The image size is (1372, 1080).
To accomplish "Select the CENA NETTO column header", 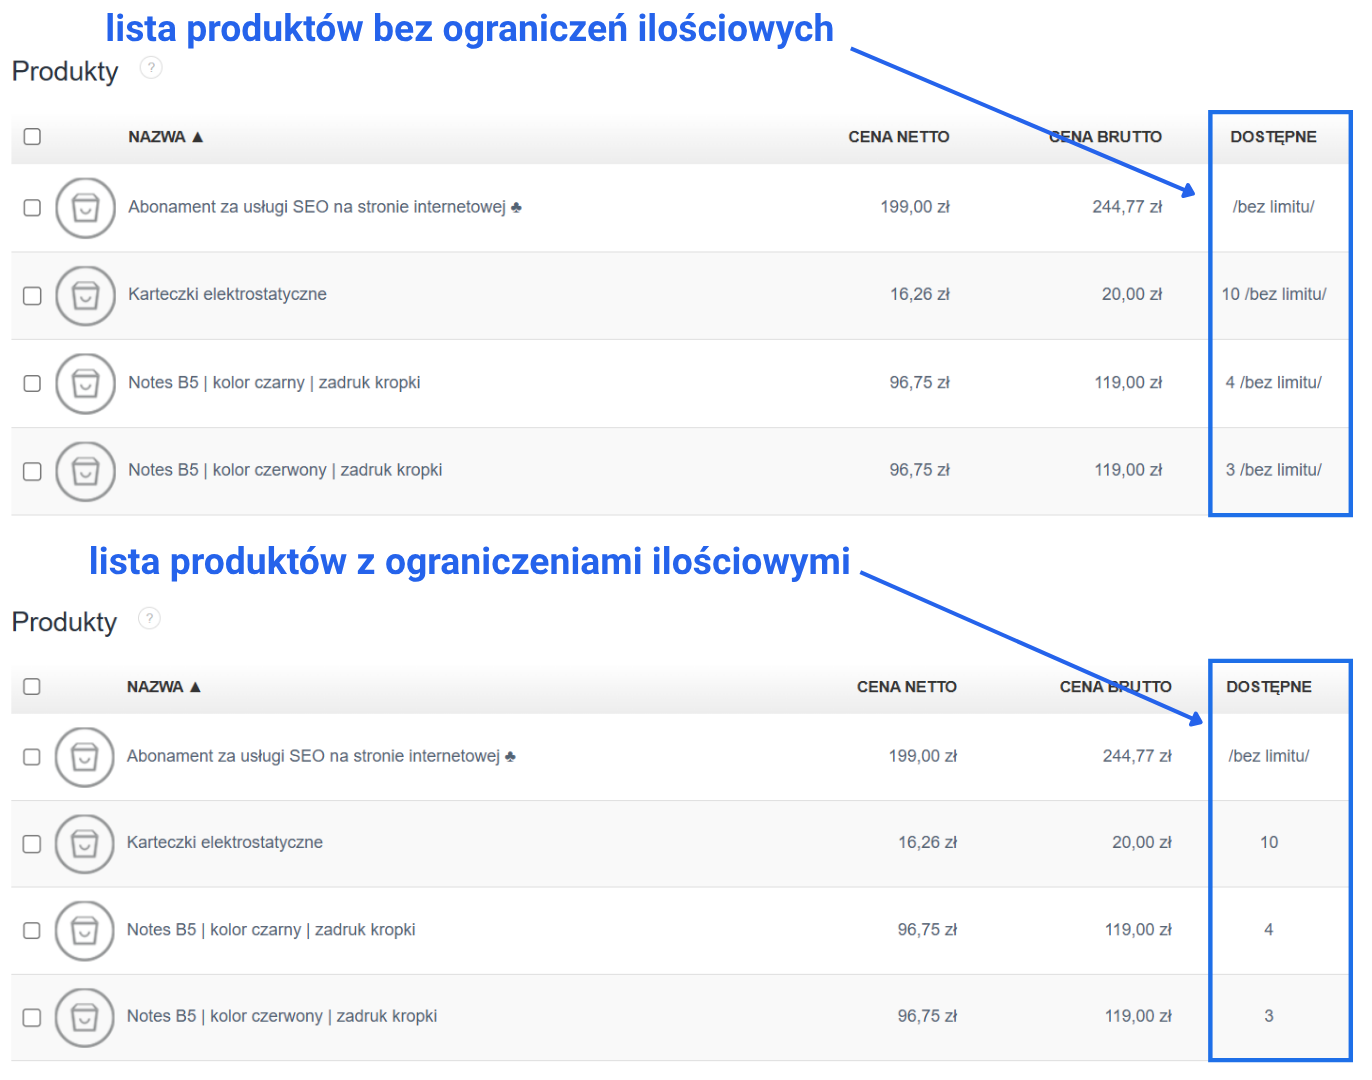I will click(898, 136).
